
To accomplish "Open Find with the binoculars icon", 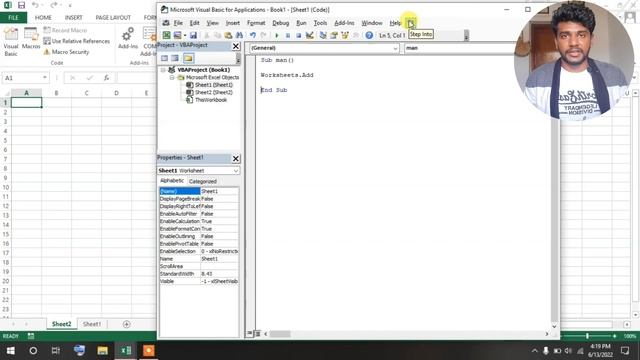I will tap(239, 36).
